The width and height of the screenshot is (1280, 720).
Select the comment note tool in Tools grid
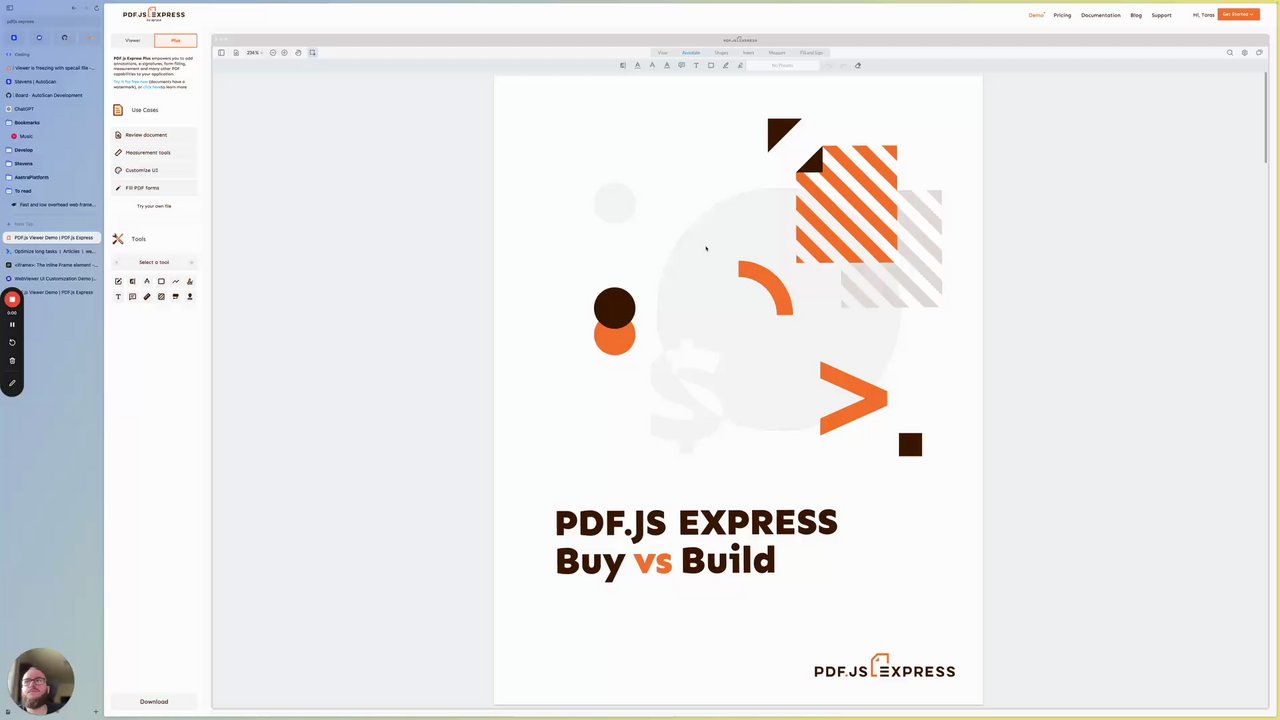coord(132,297)
